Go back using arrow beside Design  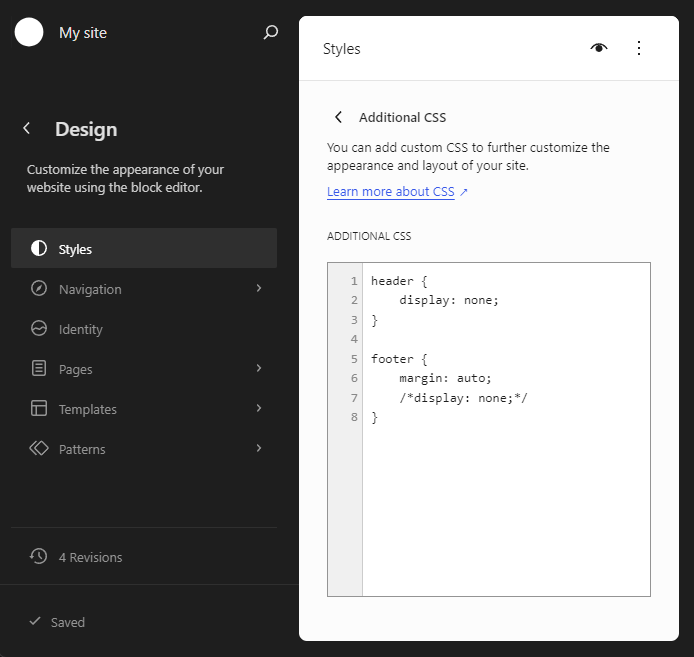point(27,128)
